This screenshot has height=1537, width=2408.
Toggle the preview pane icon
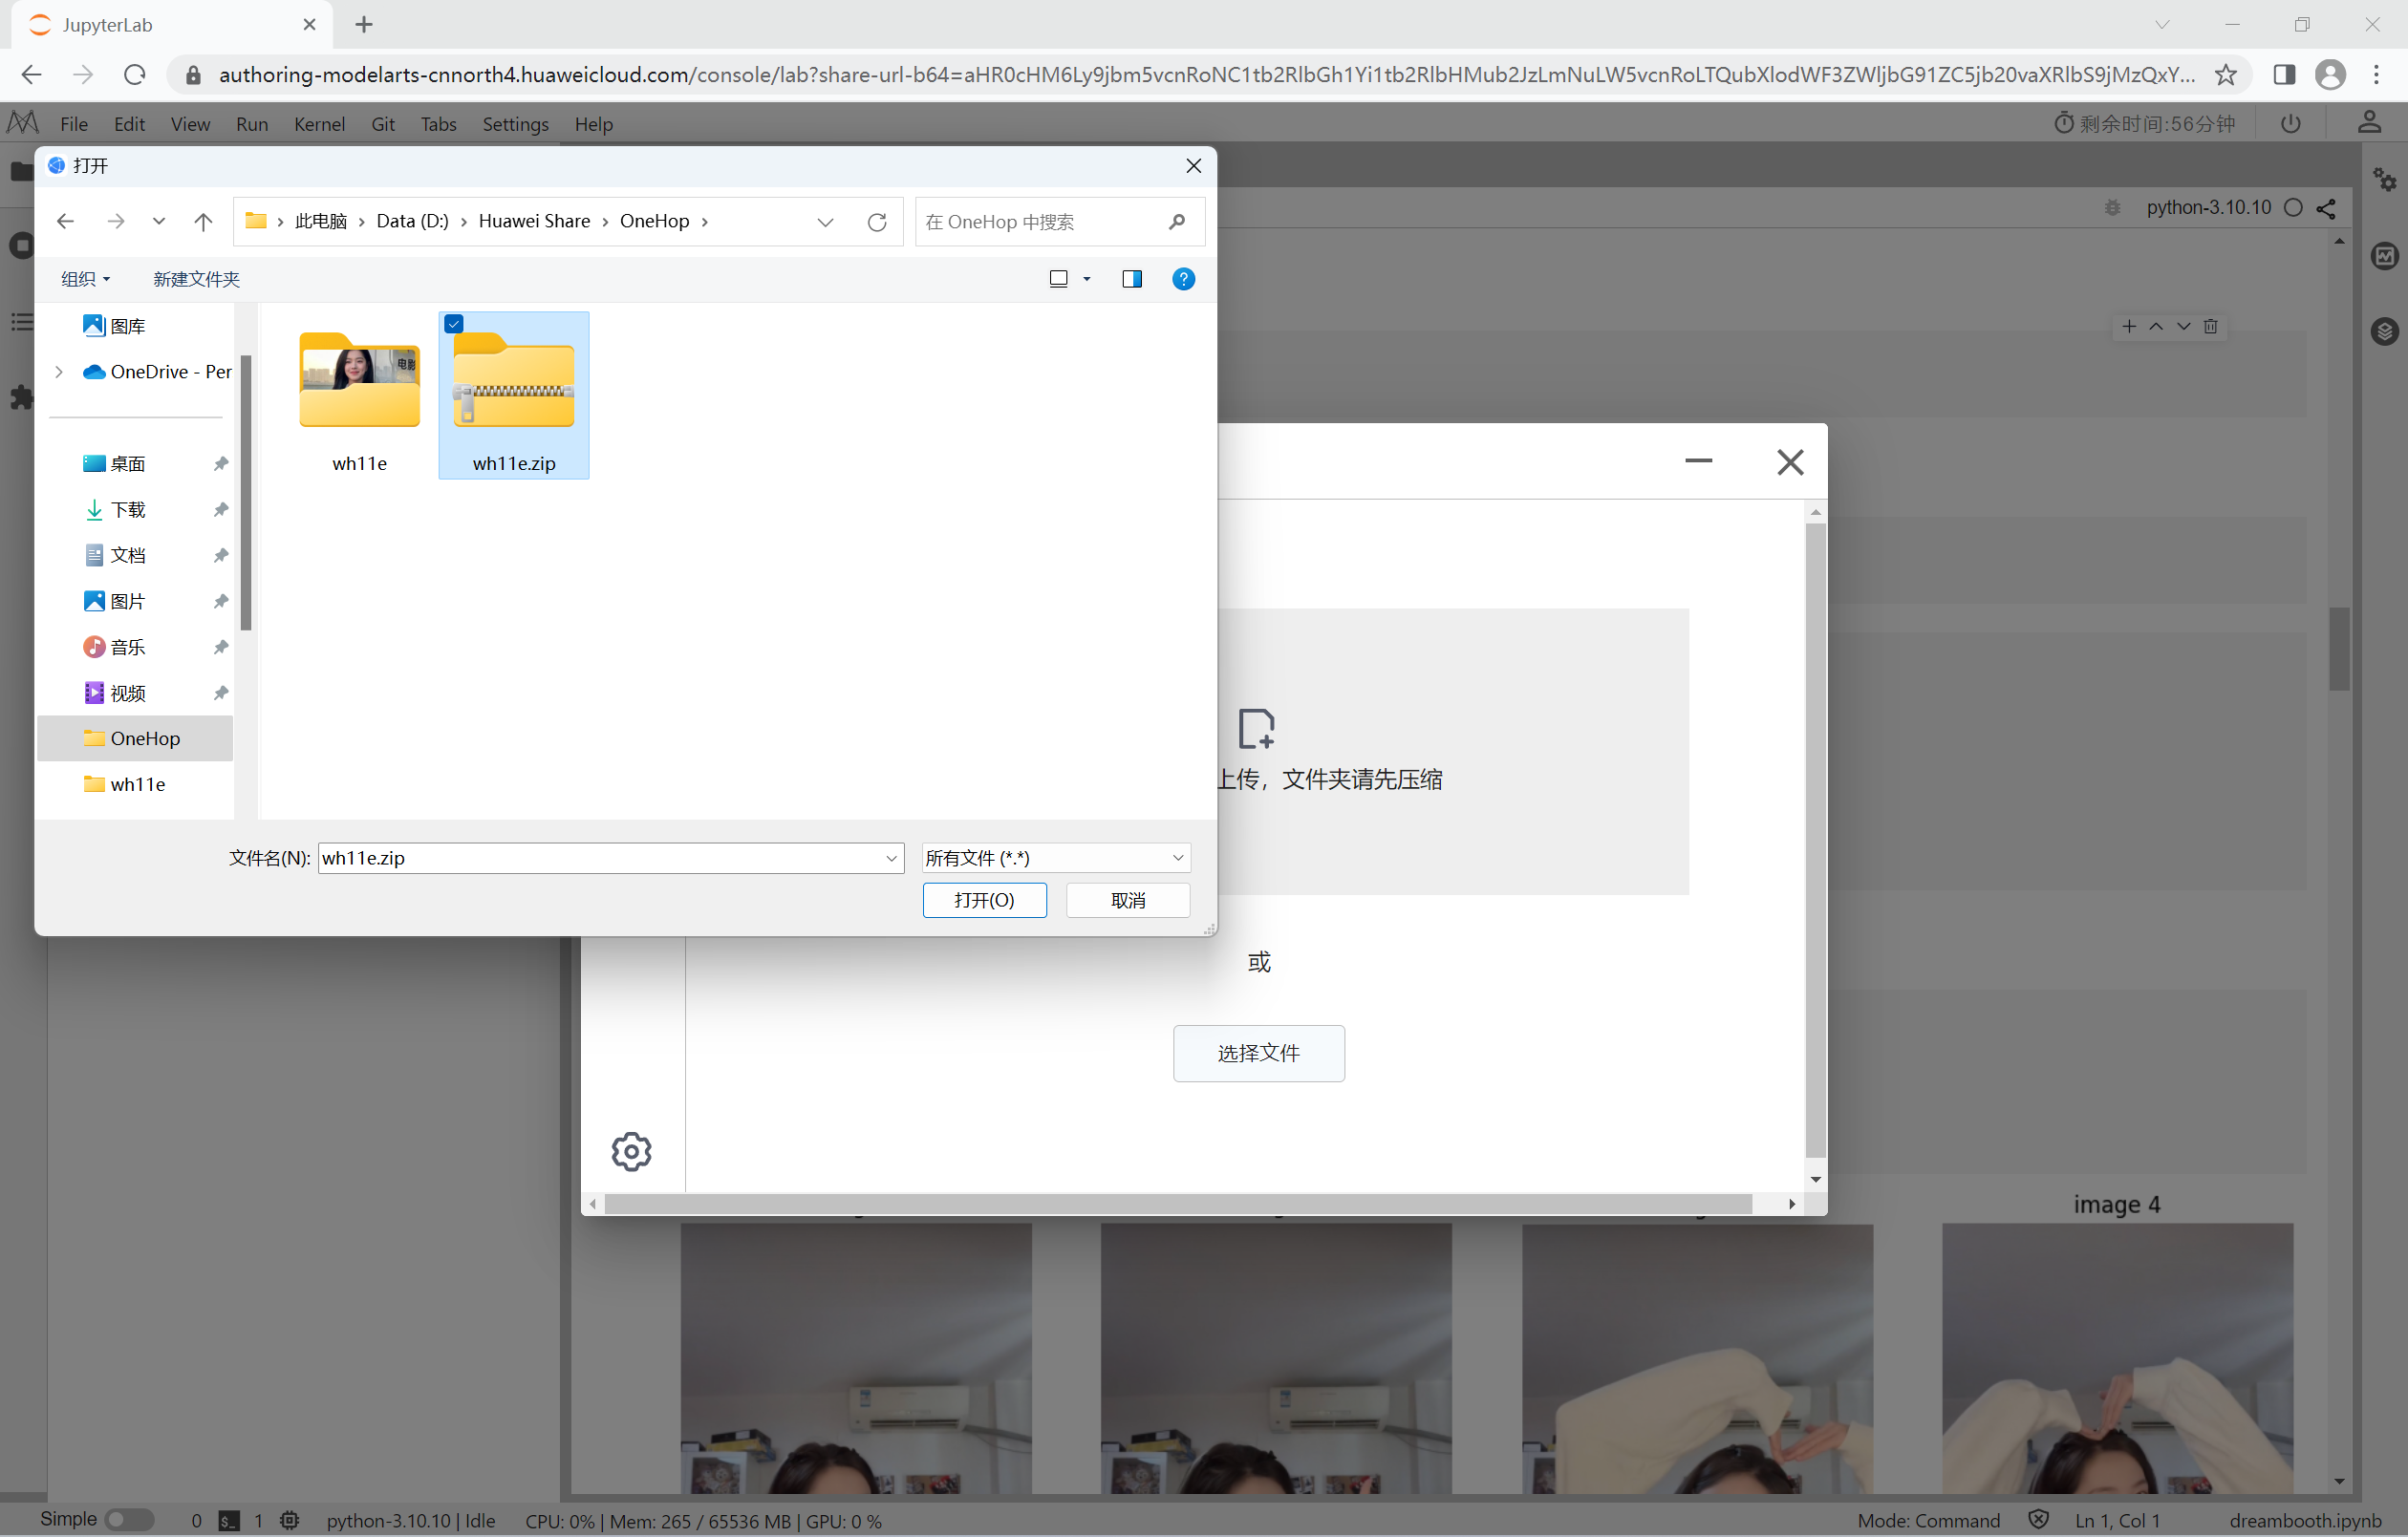(x=1132, y=279)
